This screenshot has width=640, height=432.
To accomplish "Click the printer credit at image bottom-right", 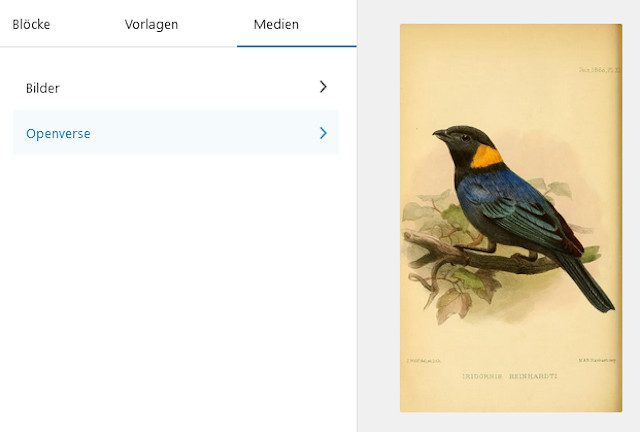I will pyautogui.click(x=597, y=360).
